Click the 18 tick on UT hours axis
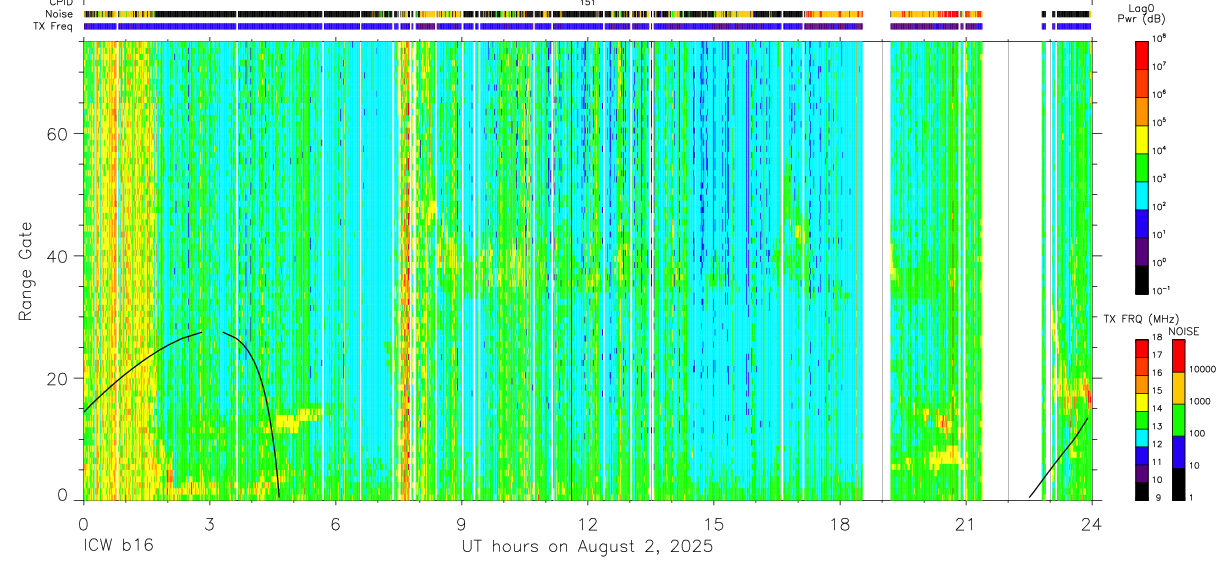 coord(840,523)
